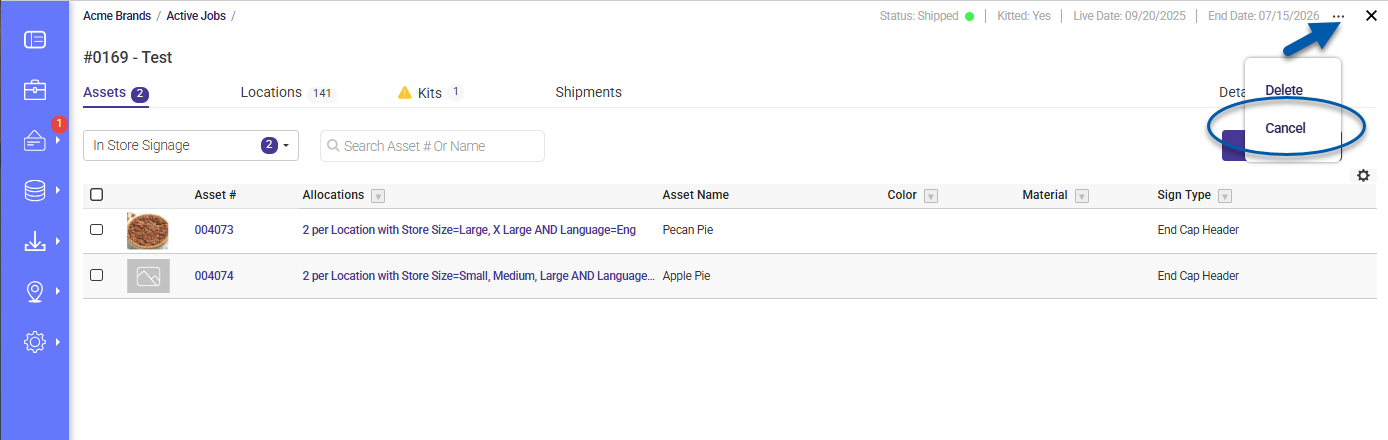Check the Apple Pie row checkbox
1388x440 pixels.
click(x=97, y=276)
